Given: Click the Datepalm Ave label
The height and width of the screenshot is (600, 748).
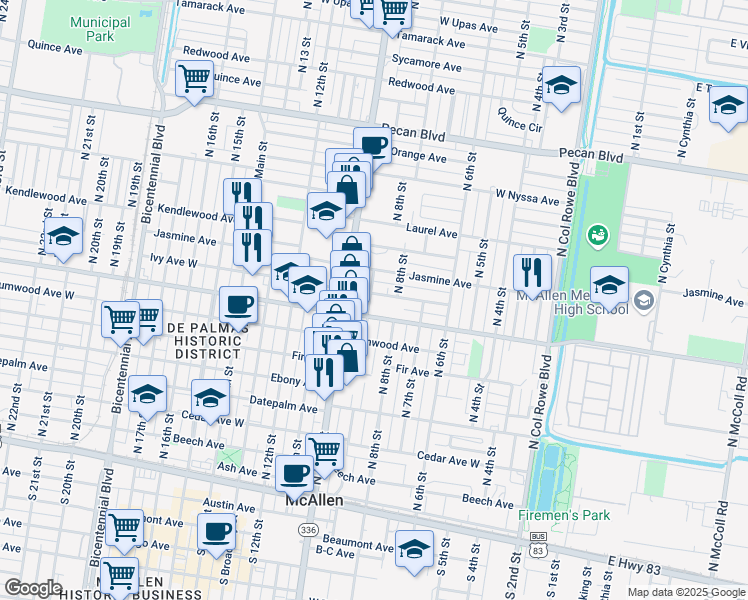Looking at the screenshot, I should click(x=283, y=404).
